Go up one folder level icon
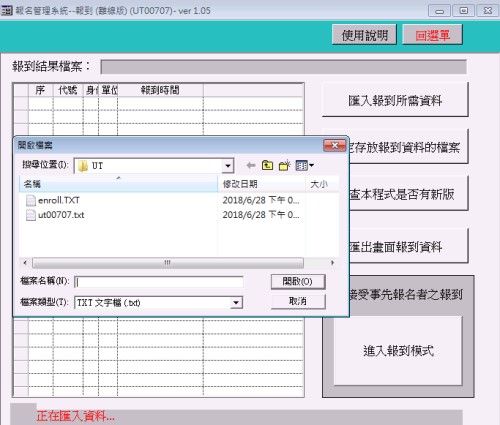500x425 pixels. [x=267, y=165]
